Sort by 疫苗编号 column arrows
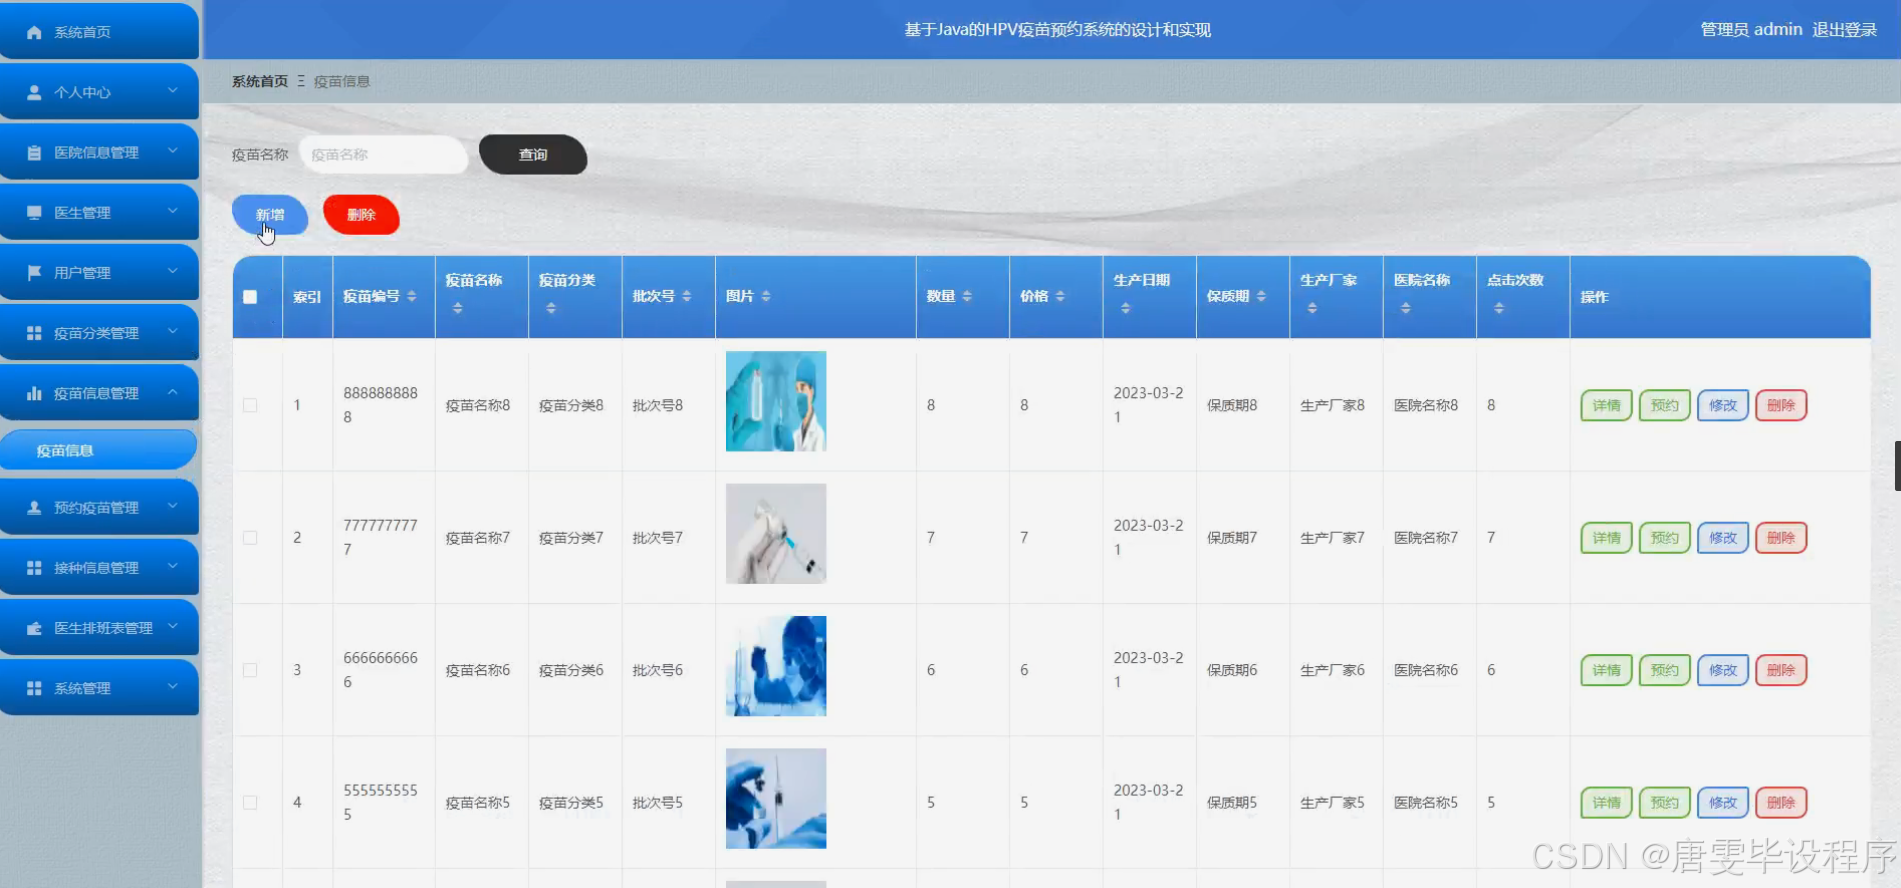1901x888 pixels. (x=411, y=296)
